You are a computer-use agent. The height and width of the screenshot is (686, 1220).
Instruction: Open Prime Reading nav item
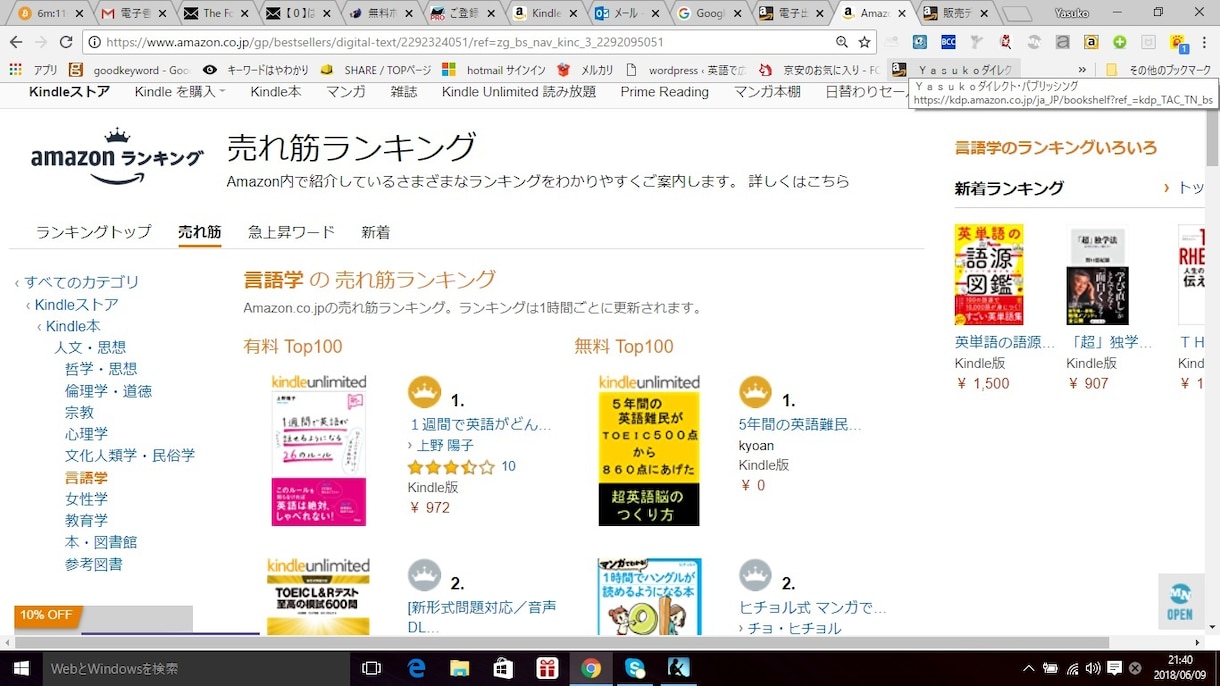tap(664, 91)
